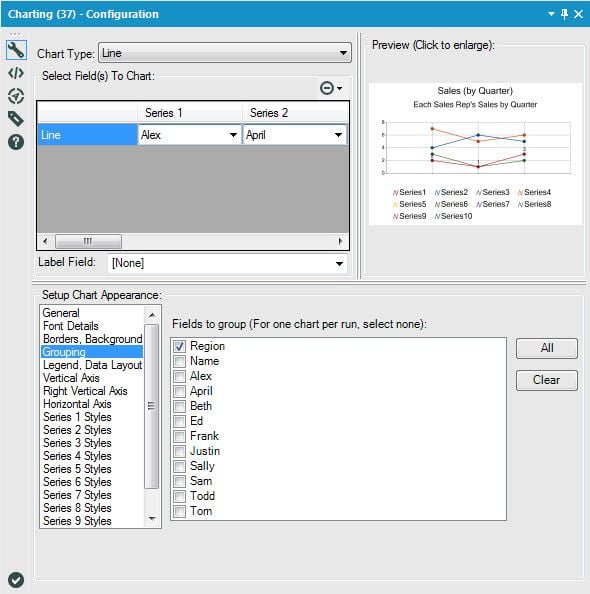Toggle the Region checkbox
590x594 pixels.
pos(179,346)
